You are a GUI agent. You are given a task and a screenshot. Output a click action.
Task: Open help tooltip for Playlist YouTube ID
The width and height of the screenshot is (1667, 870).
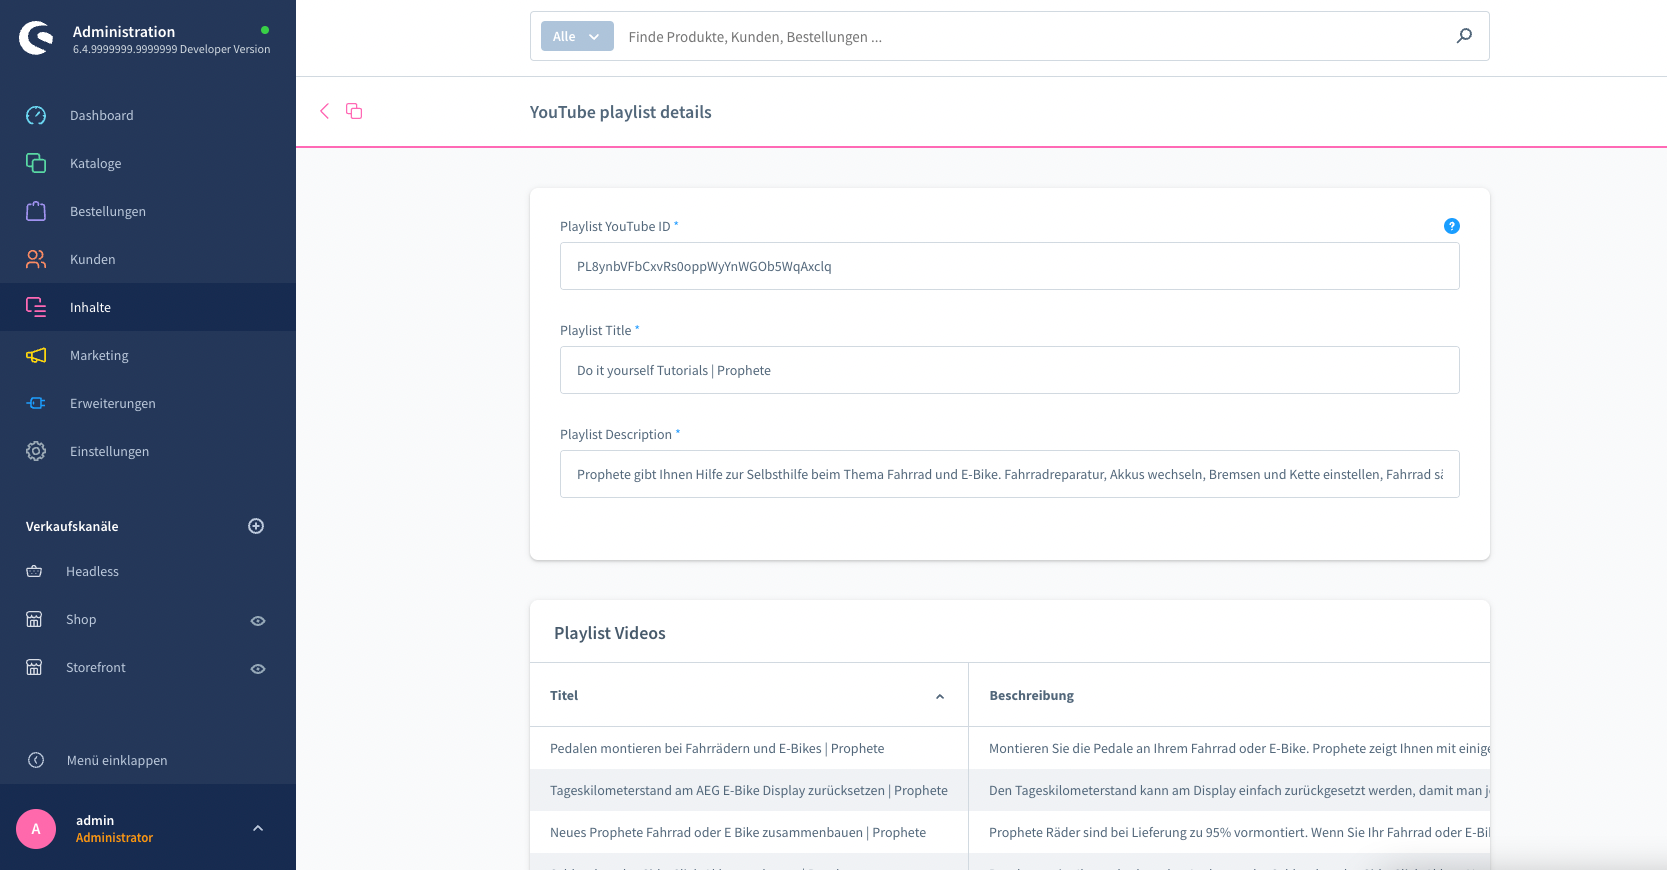coord(1452,226)
